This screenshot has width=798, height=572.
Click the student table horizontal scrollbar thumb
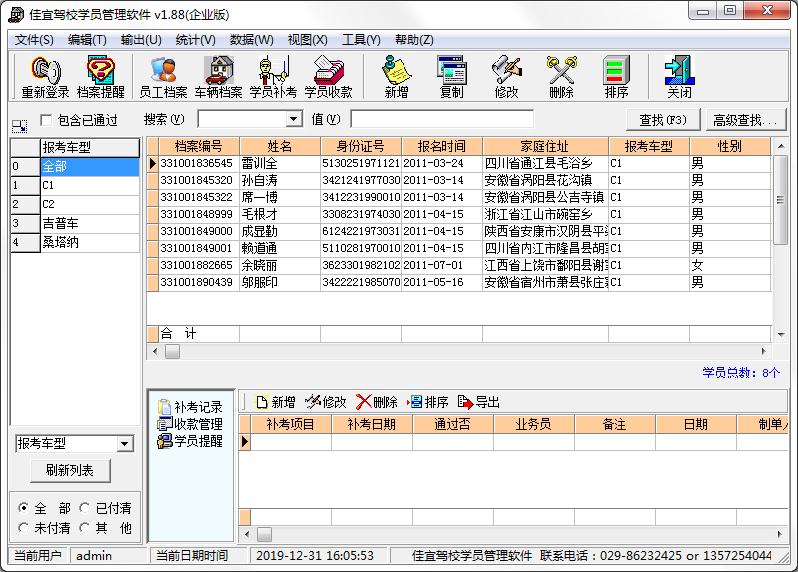tap(173, 352)
